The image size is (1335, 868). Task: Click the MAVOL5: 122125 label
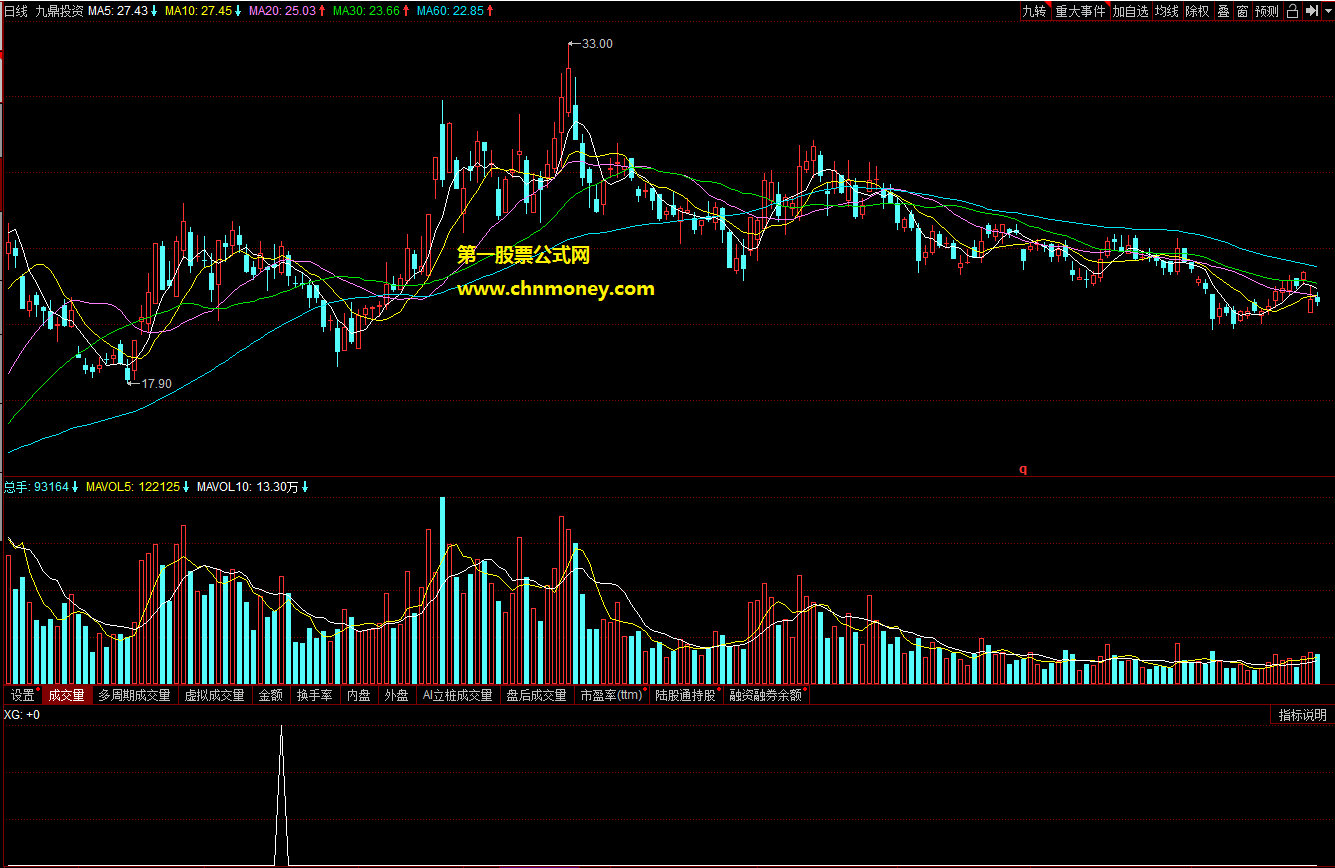pyautogui.click(x=138, y=487)
